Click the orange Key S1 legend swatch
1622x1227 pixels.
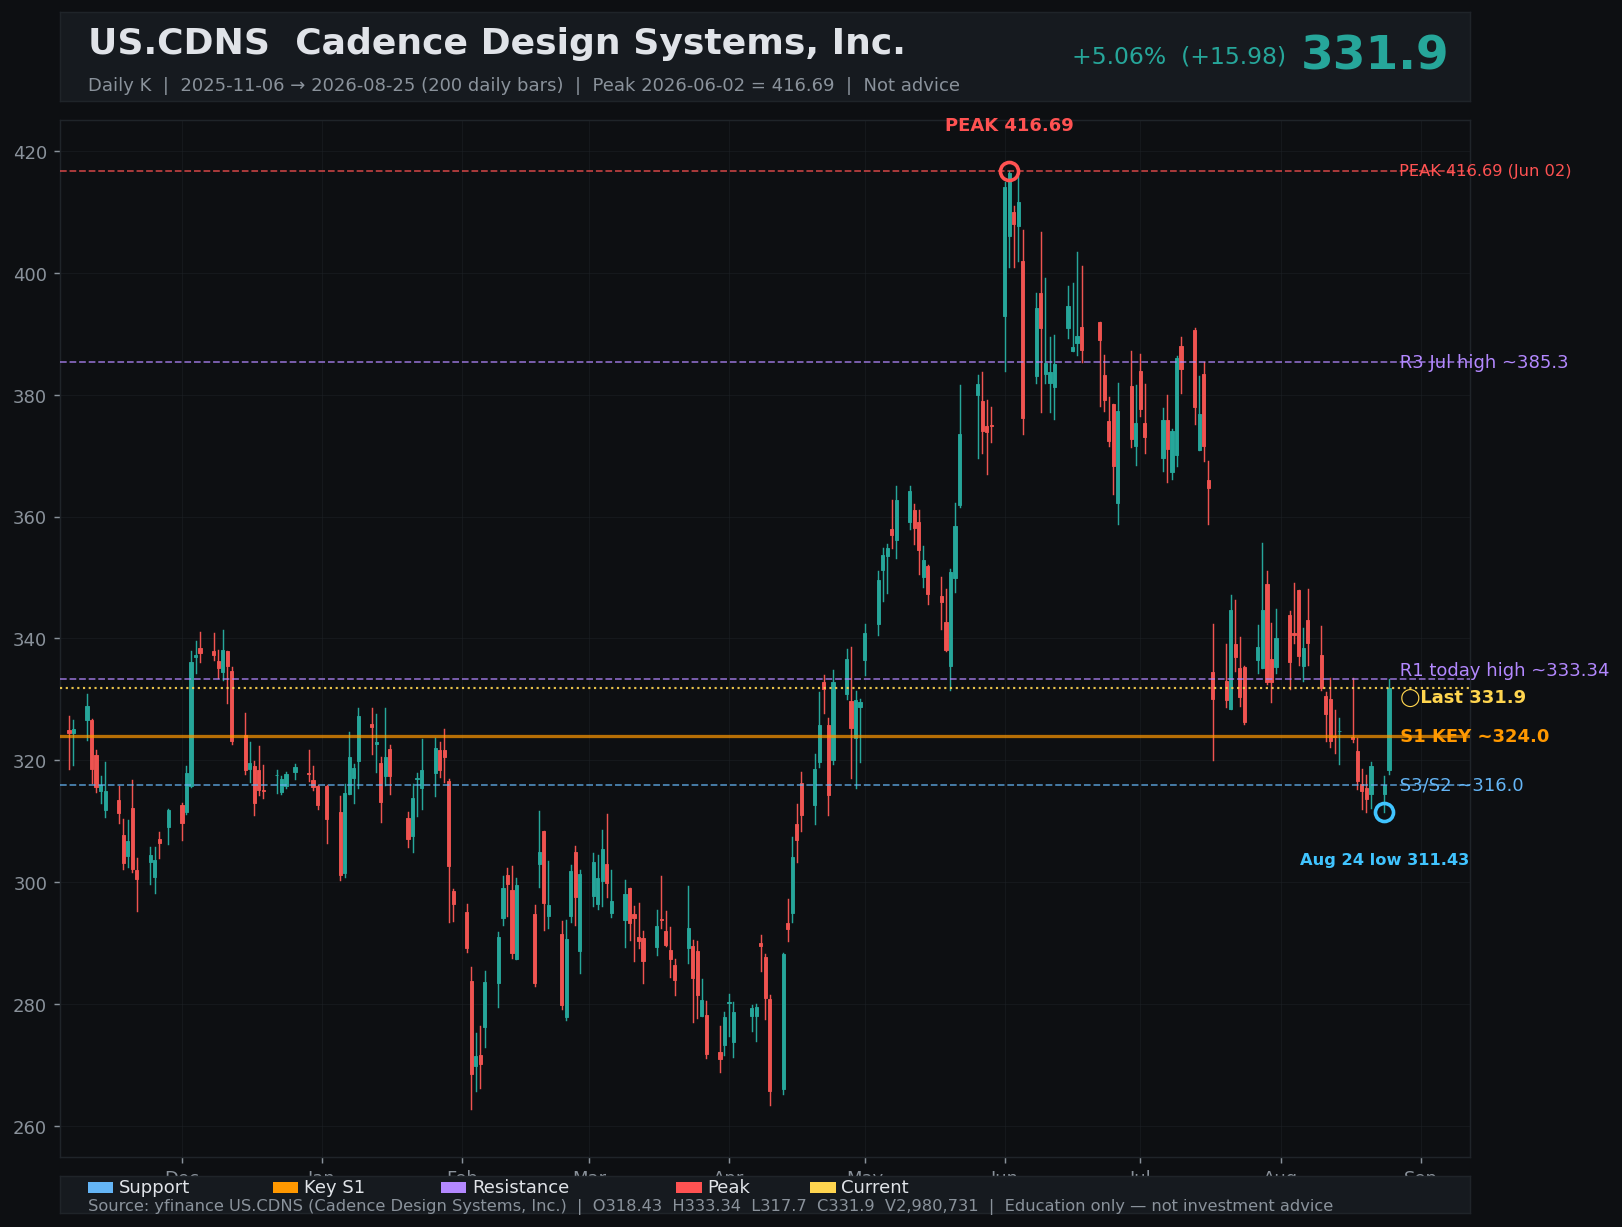click(x=285, y=1187)
